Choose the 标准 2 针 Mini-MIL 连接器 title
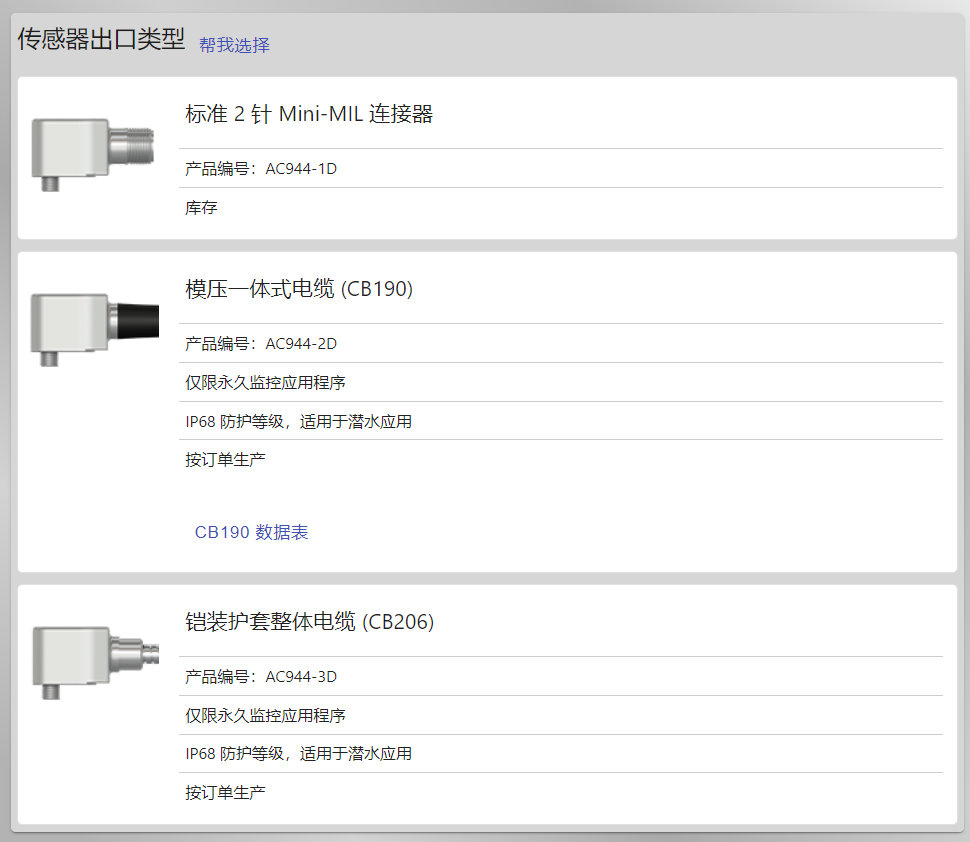Viewport: 970px width, 842px height. (x=309, y=114)
